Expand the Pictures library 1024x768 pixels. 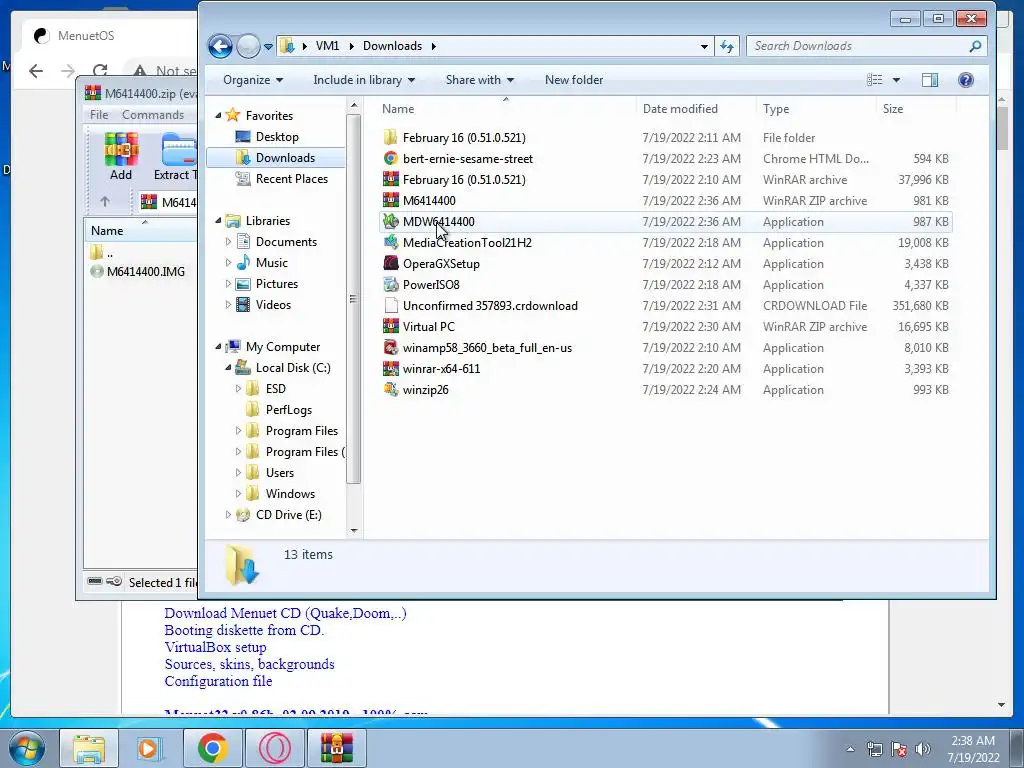coord(228,284)
